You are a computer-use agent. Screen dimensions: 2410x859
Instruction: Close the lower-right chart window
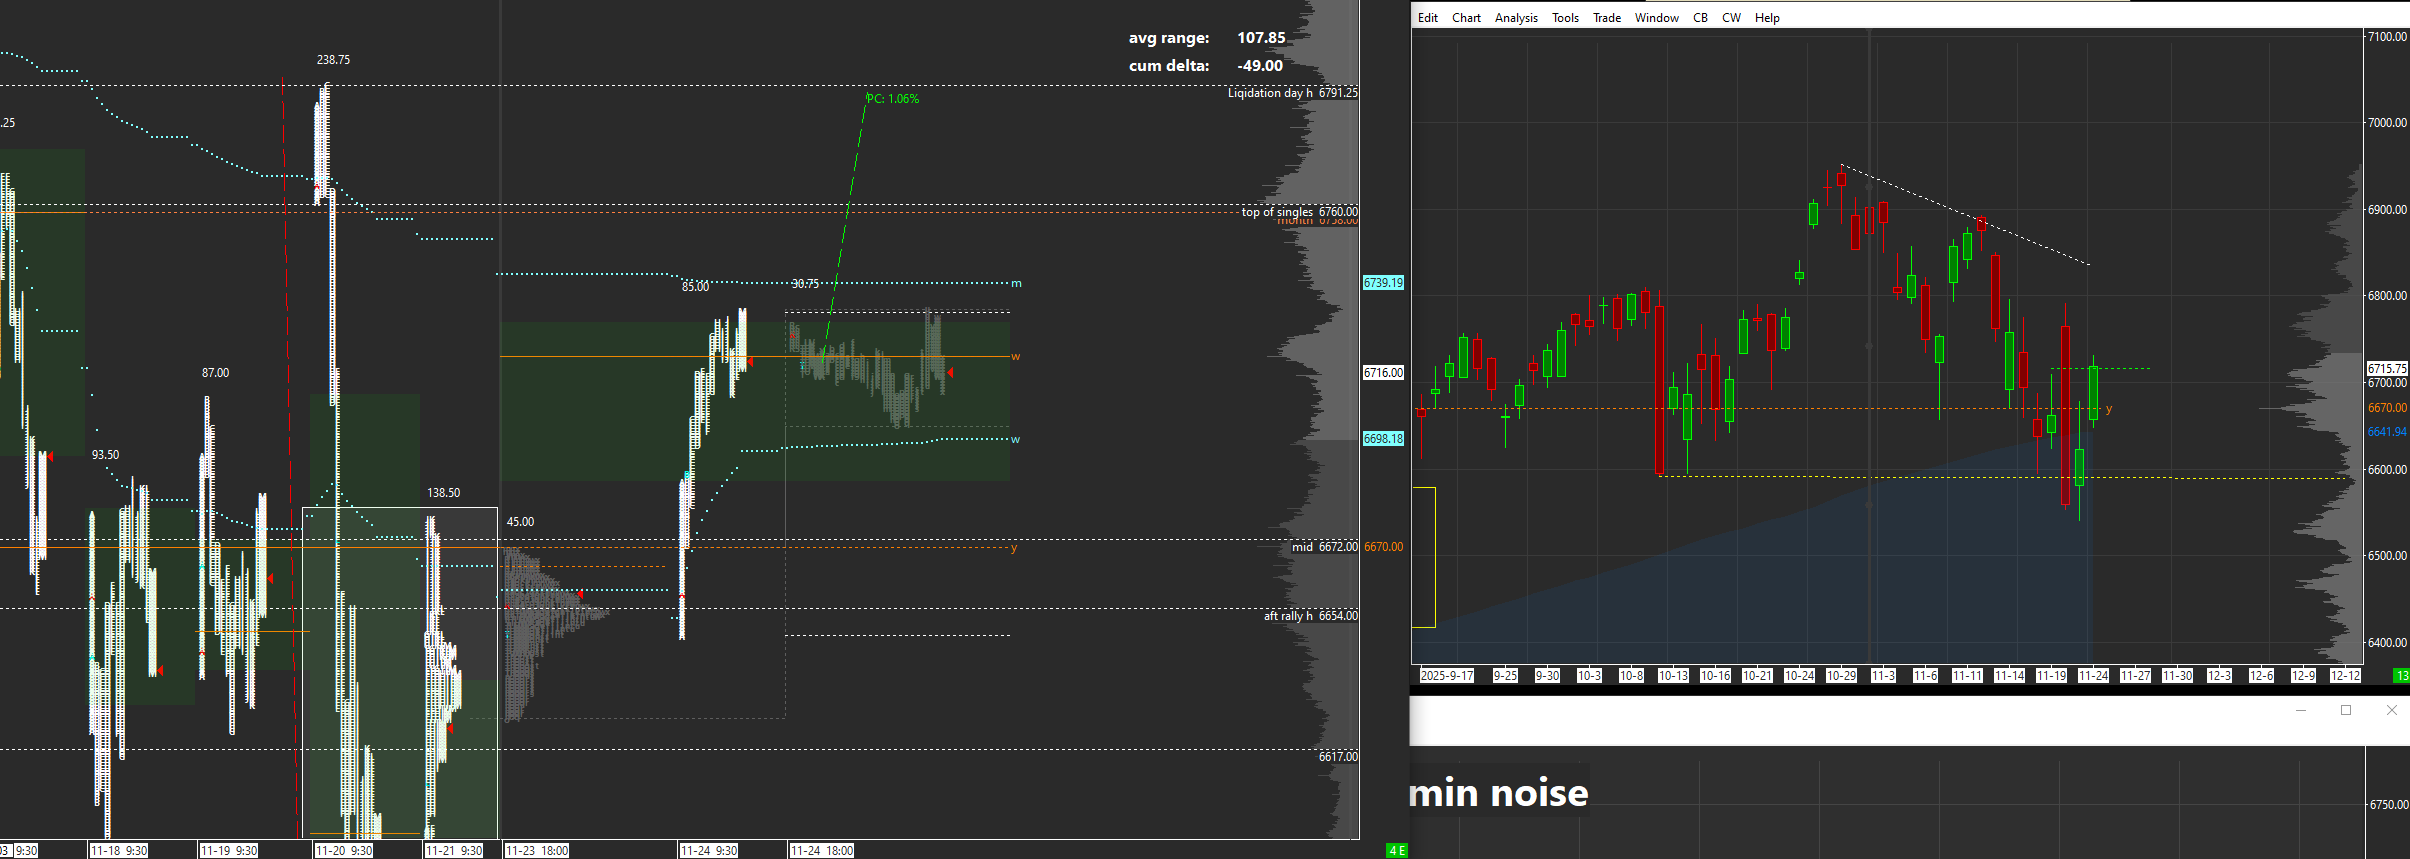pos(2391,710)
